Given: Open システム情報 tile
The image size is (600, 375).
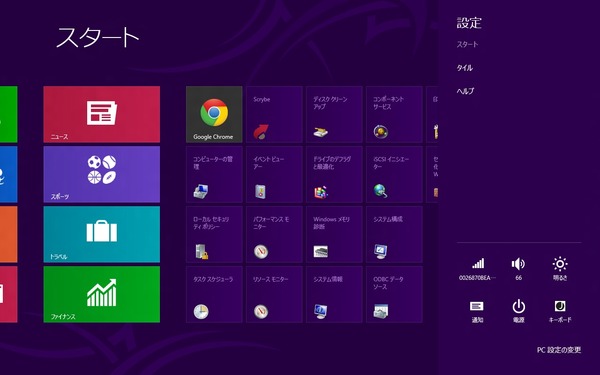Looking at the screenshot, I should point(334,294).
